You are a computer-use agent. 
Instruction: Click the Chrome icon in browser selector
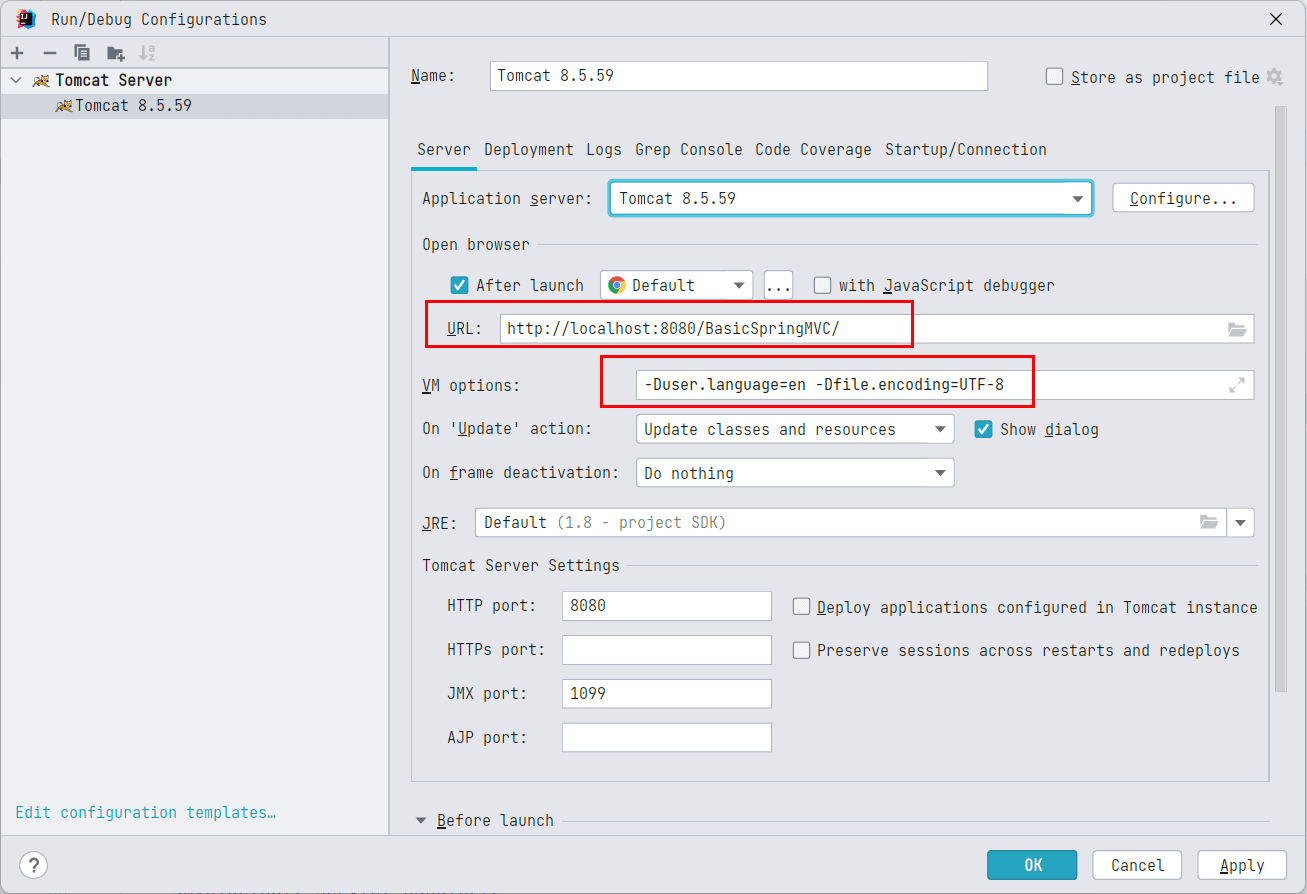pyautogui.click(x=617, y=285)
